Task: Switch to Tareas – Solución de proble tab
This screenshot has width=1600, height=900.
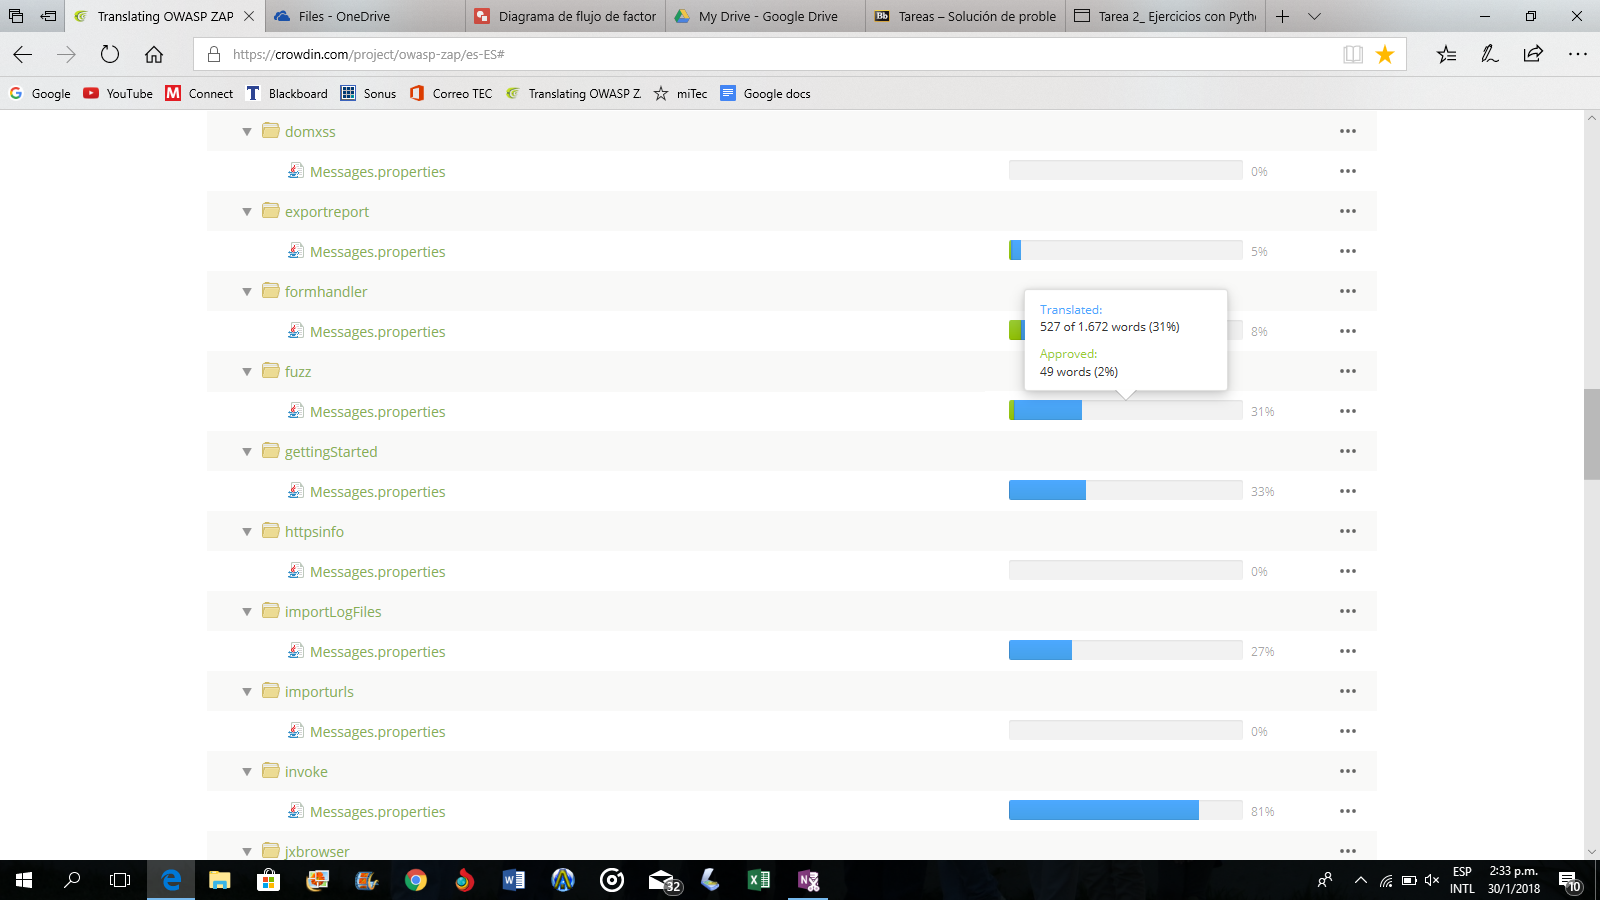Action: (965, 16)
